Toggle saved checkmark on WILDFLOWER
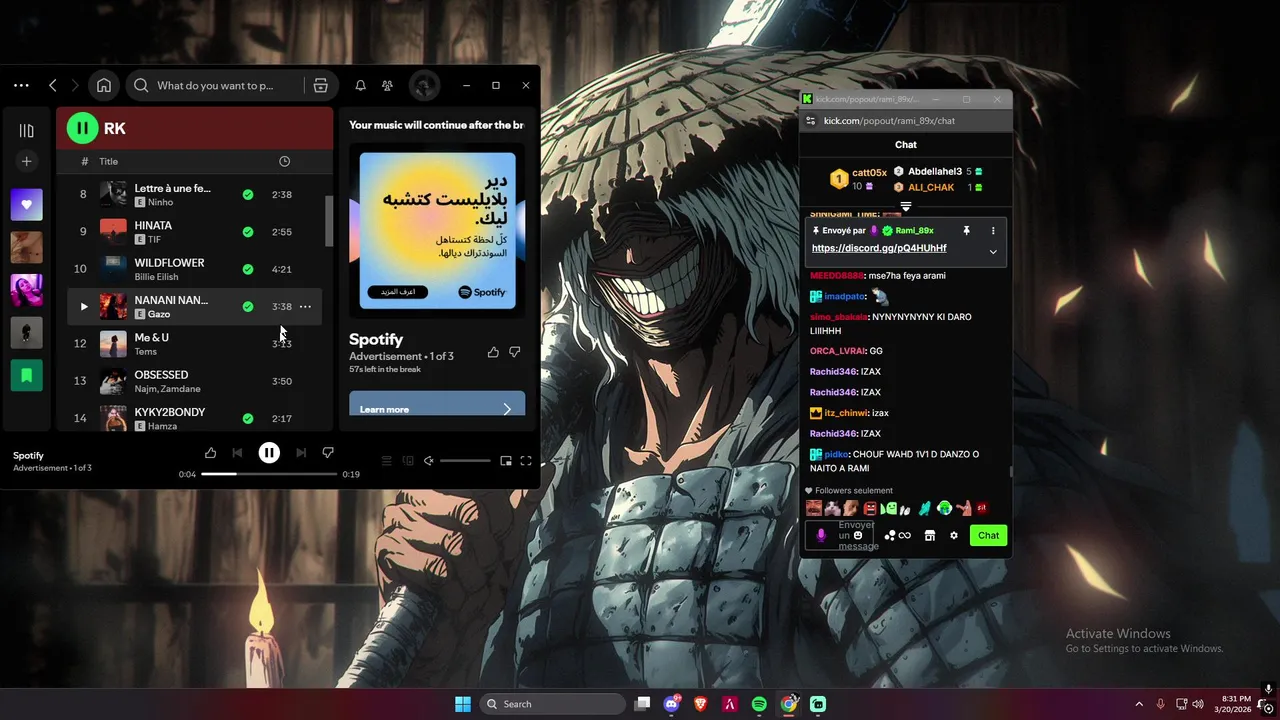The width and height of the screenshot is (1280, 720). [248, 269]
